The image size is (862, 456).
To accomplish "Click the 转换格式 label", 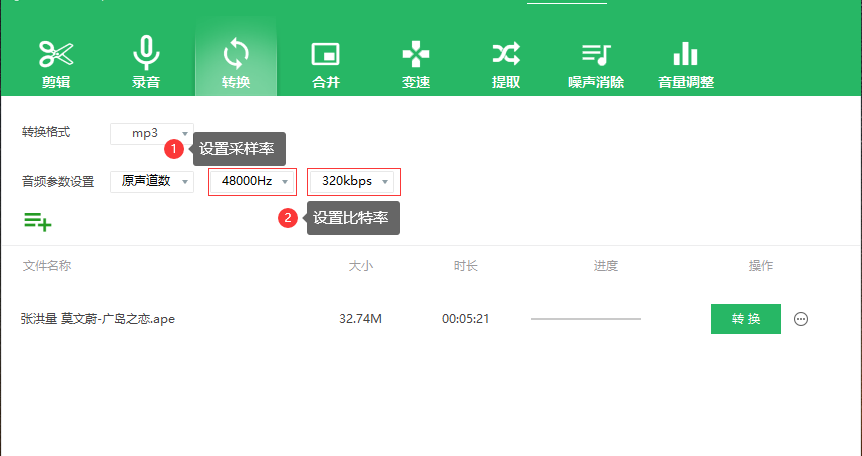I will [x=46, y=132].
